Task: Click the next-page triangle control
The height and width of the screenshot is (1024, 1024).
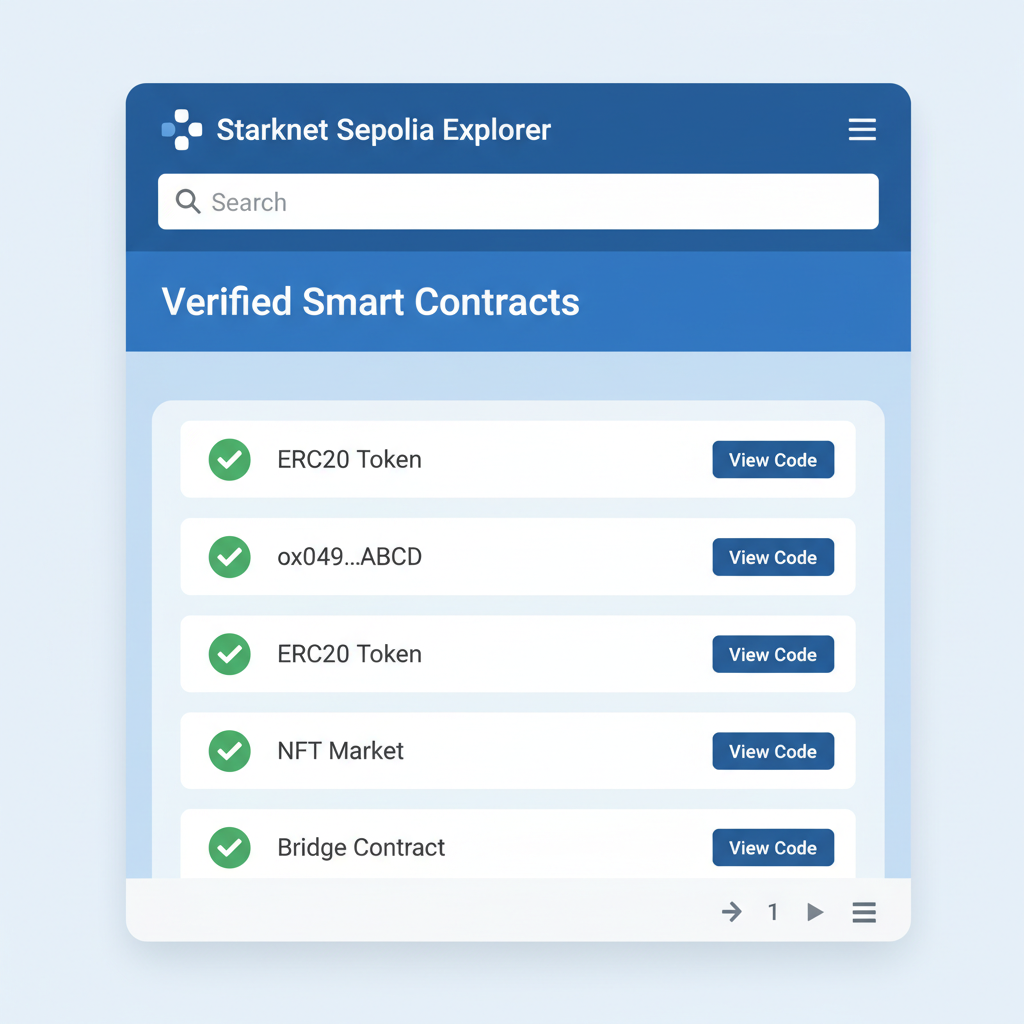Action: click(x=814, y=911)
